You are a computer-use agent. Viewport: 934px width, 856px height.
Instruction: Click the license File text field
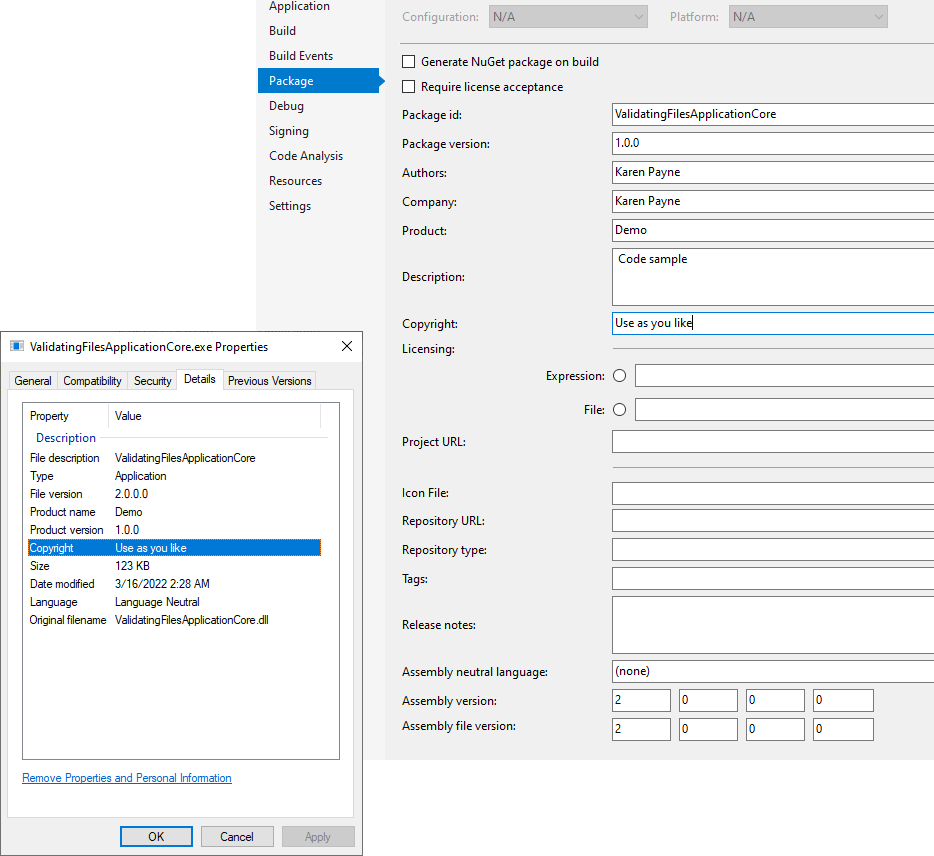[784, 410]
